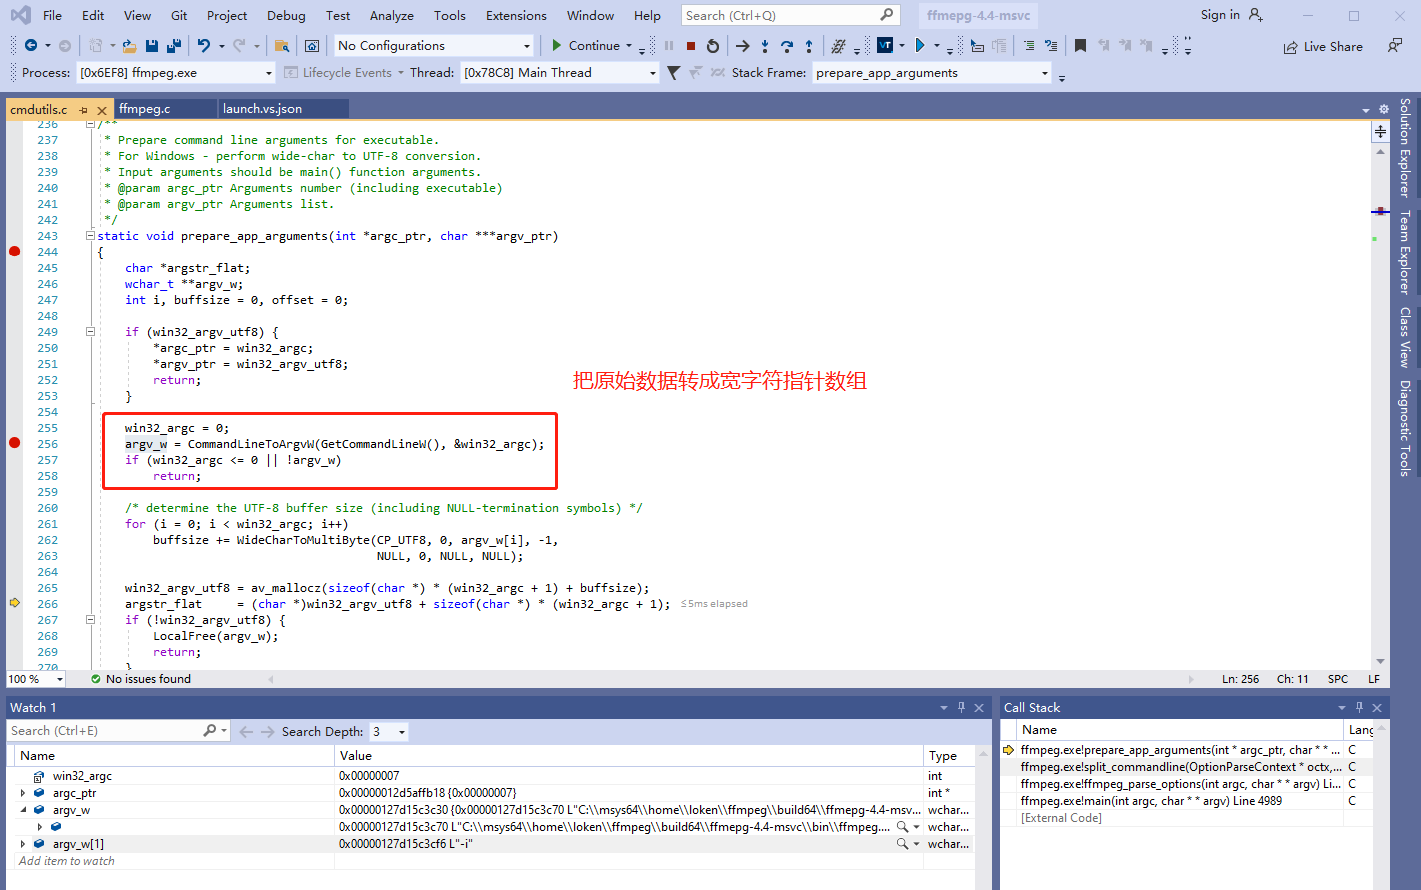Screen dimensions: 1421x890
Task: Click the Step Out icon
Action: (809, 46)
